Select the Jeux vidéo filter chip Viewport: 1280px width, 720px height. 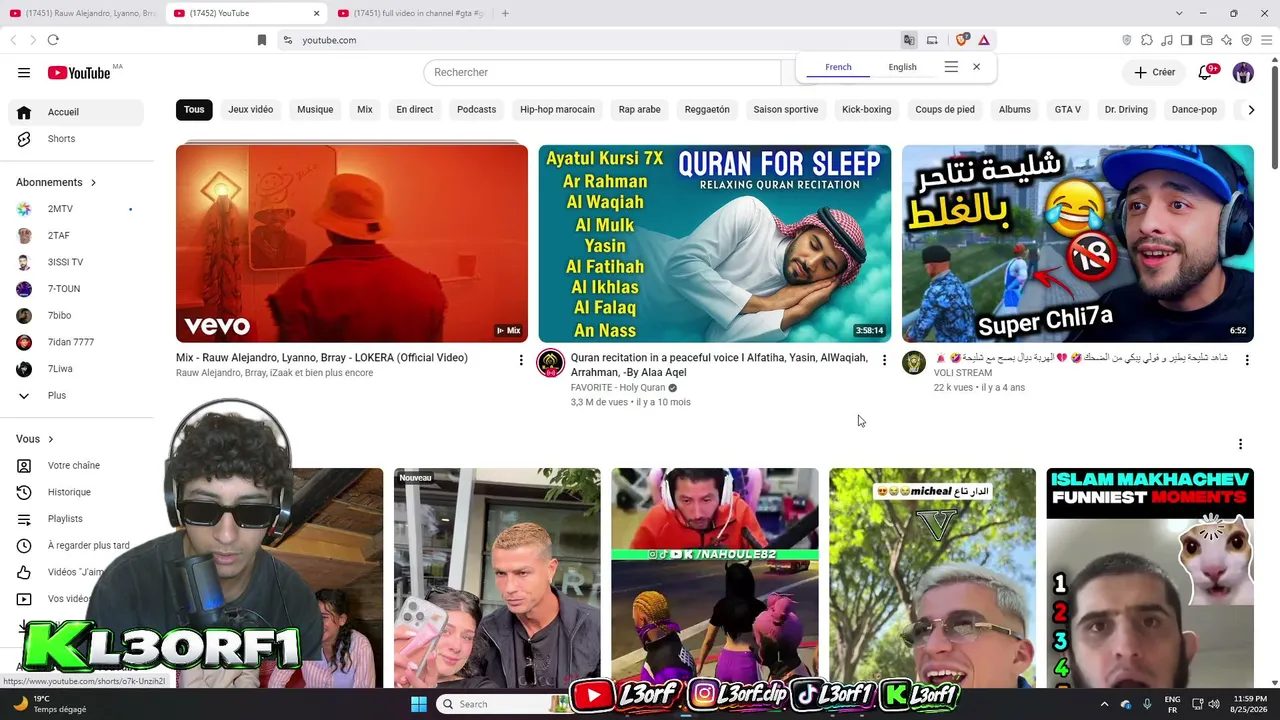click(250, 110)
